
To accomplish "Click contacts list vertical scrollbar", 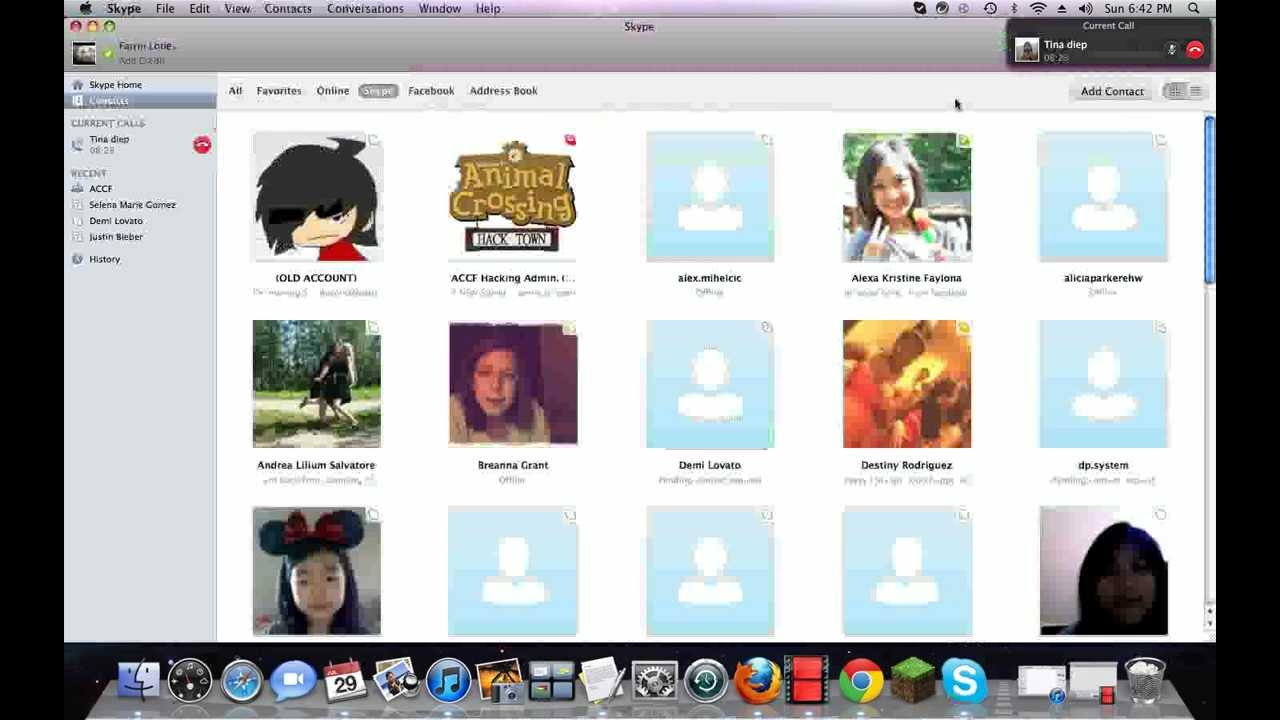I will [x=1209, y=200].
